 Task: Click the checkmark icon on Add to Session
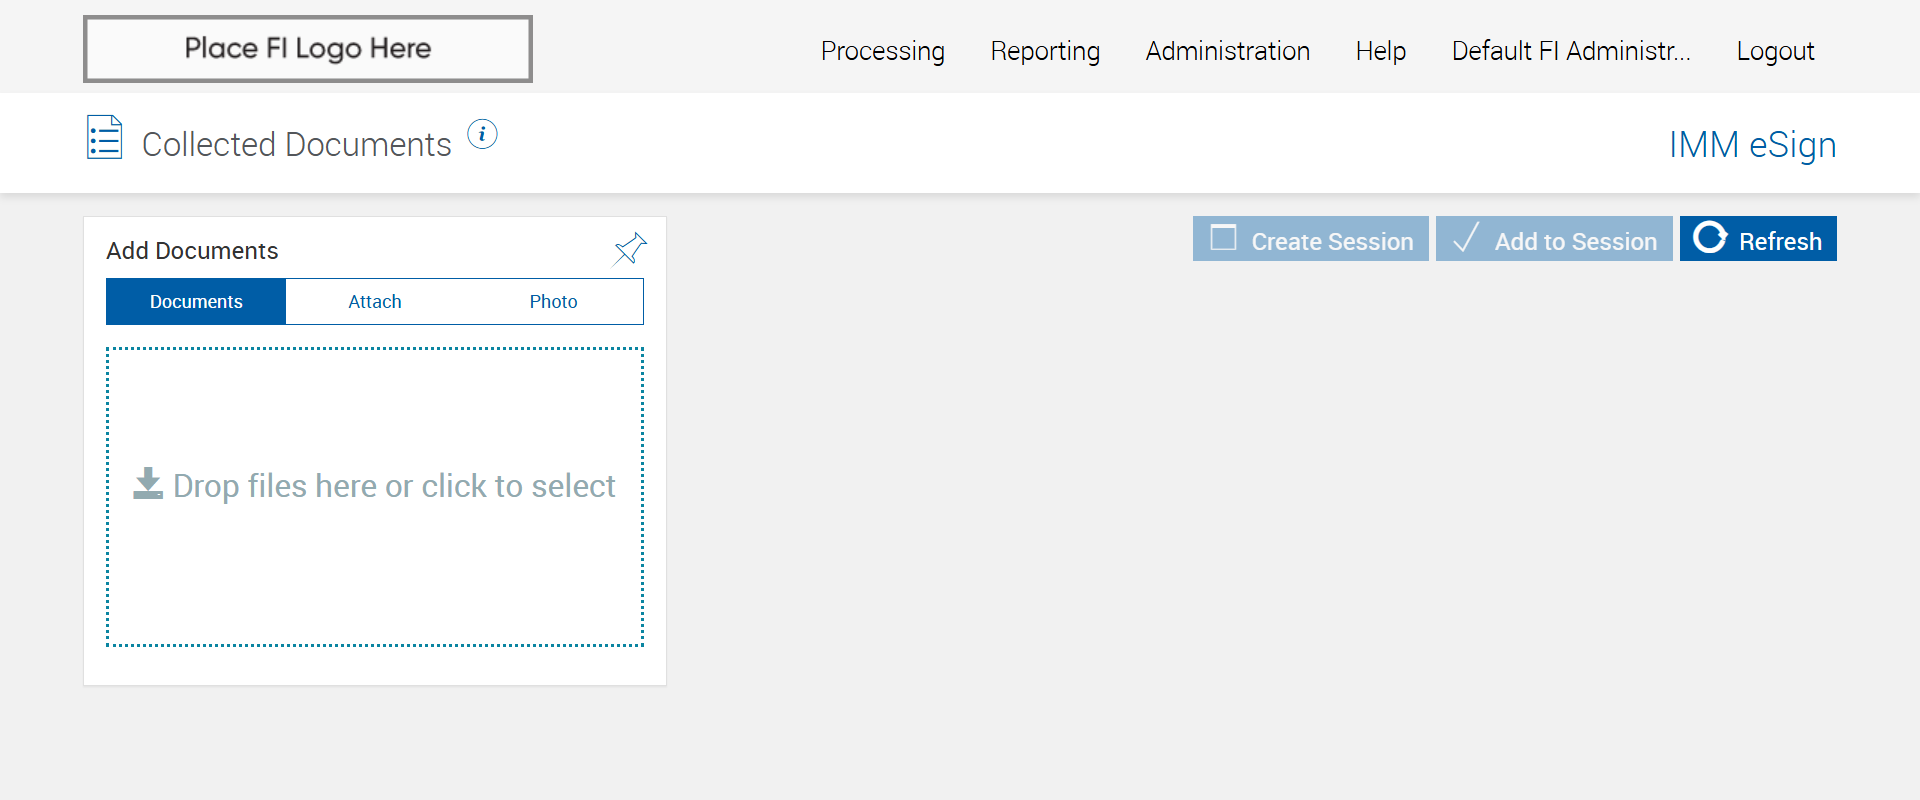[x=1465, y=239]
